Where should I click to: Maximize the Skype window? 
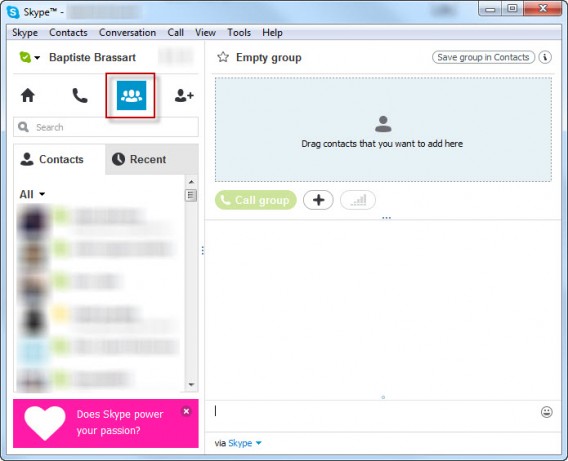coord(512,9)
